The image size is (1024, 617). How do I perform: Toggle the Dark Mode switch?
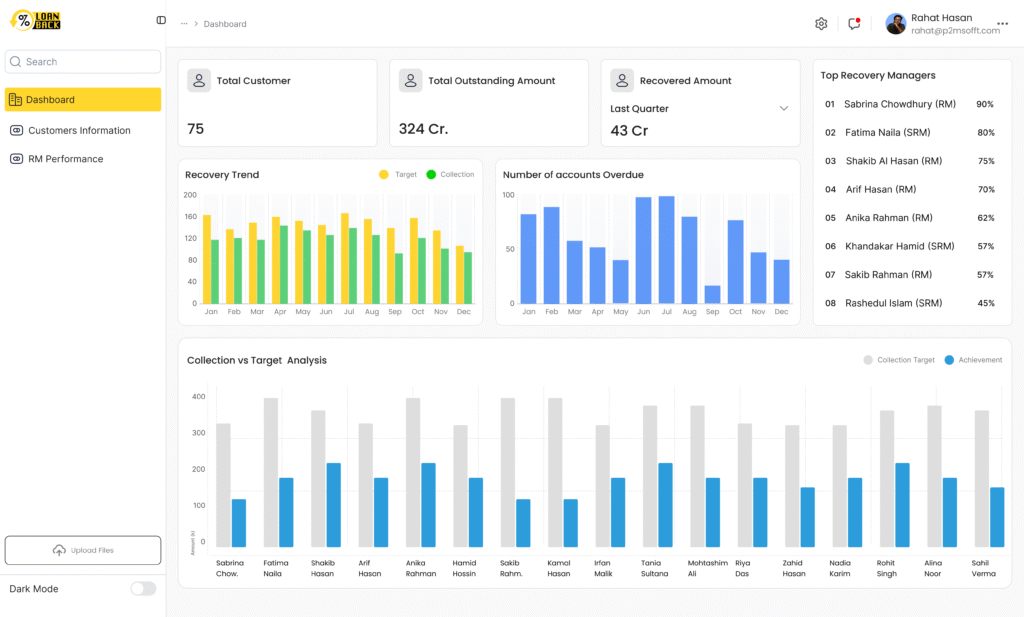pos(143,589)
